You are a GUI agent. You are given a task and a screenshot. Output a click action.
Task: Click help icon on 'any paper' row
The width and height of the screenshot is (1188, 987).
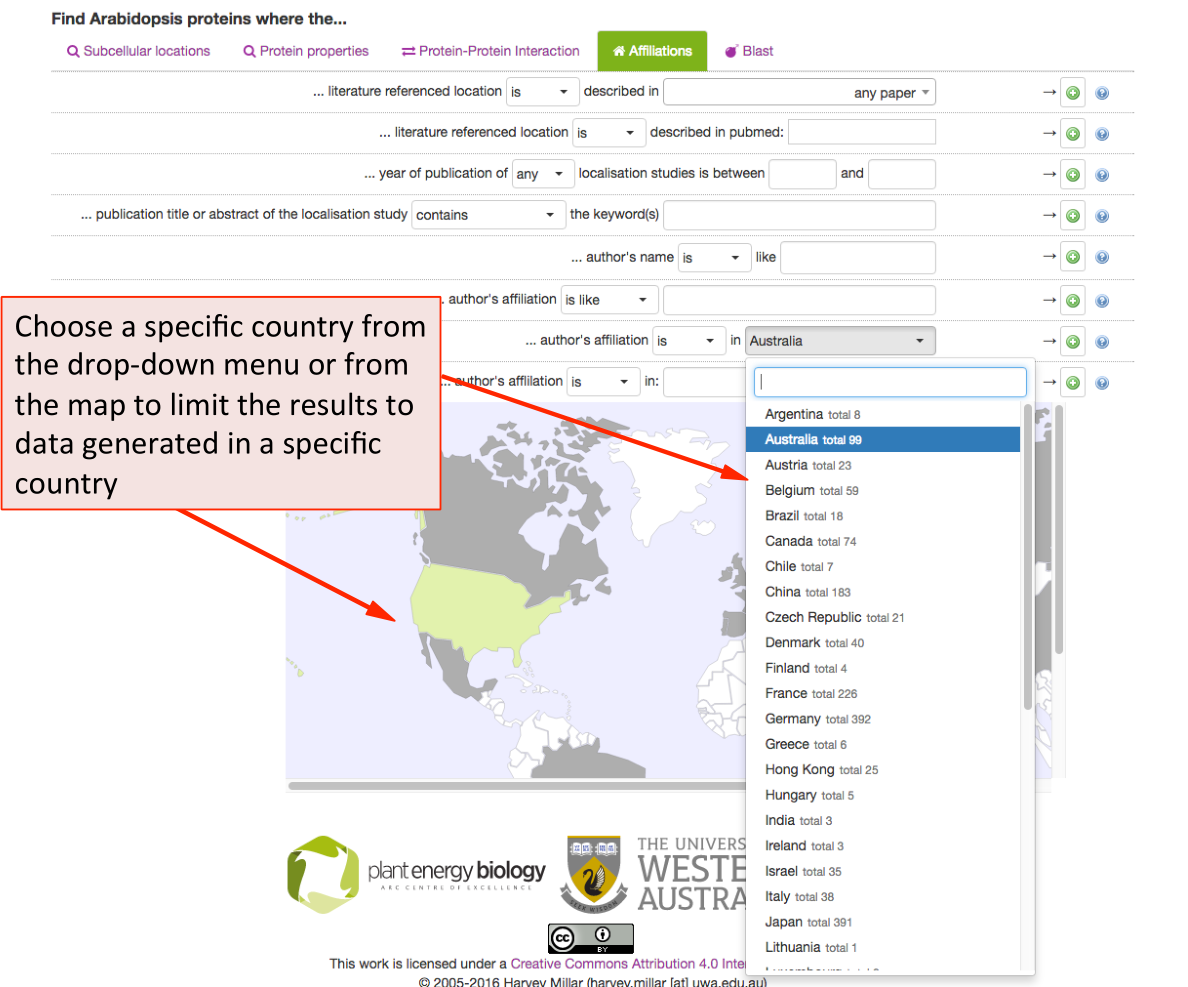point(1102,94)
